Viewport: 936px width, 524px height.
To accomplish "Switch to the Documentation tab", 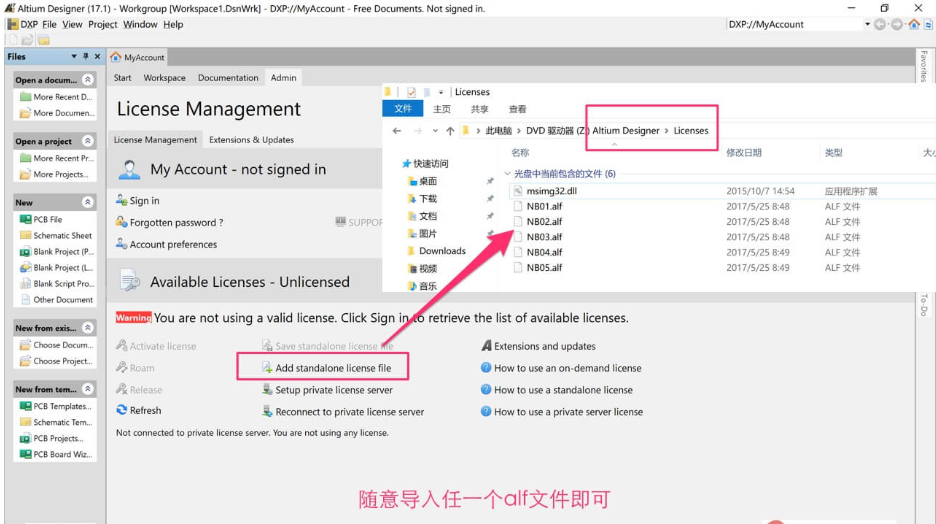I will pos(228,78).
